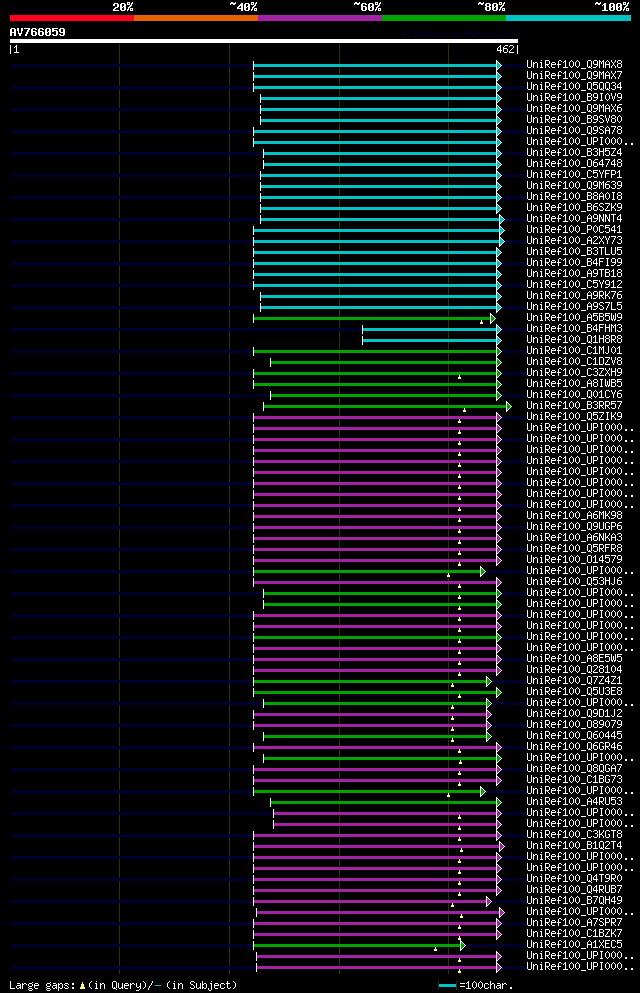Click the short cyan alignment bar for B4FHM3
The image size is (640, 993).
pos(432,329)
